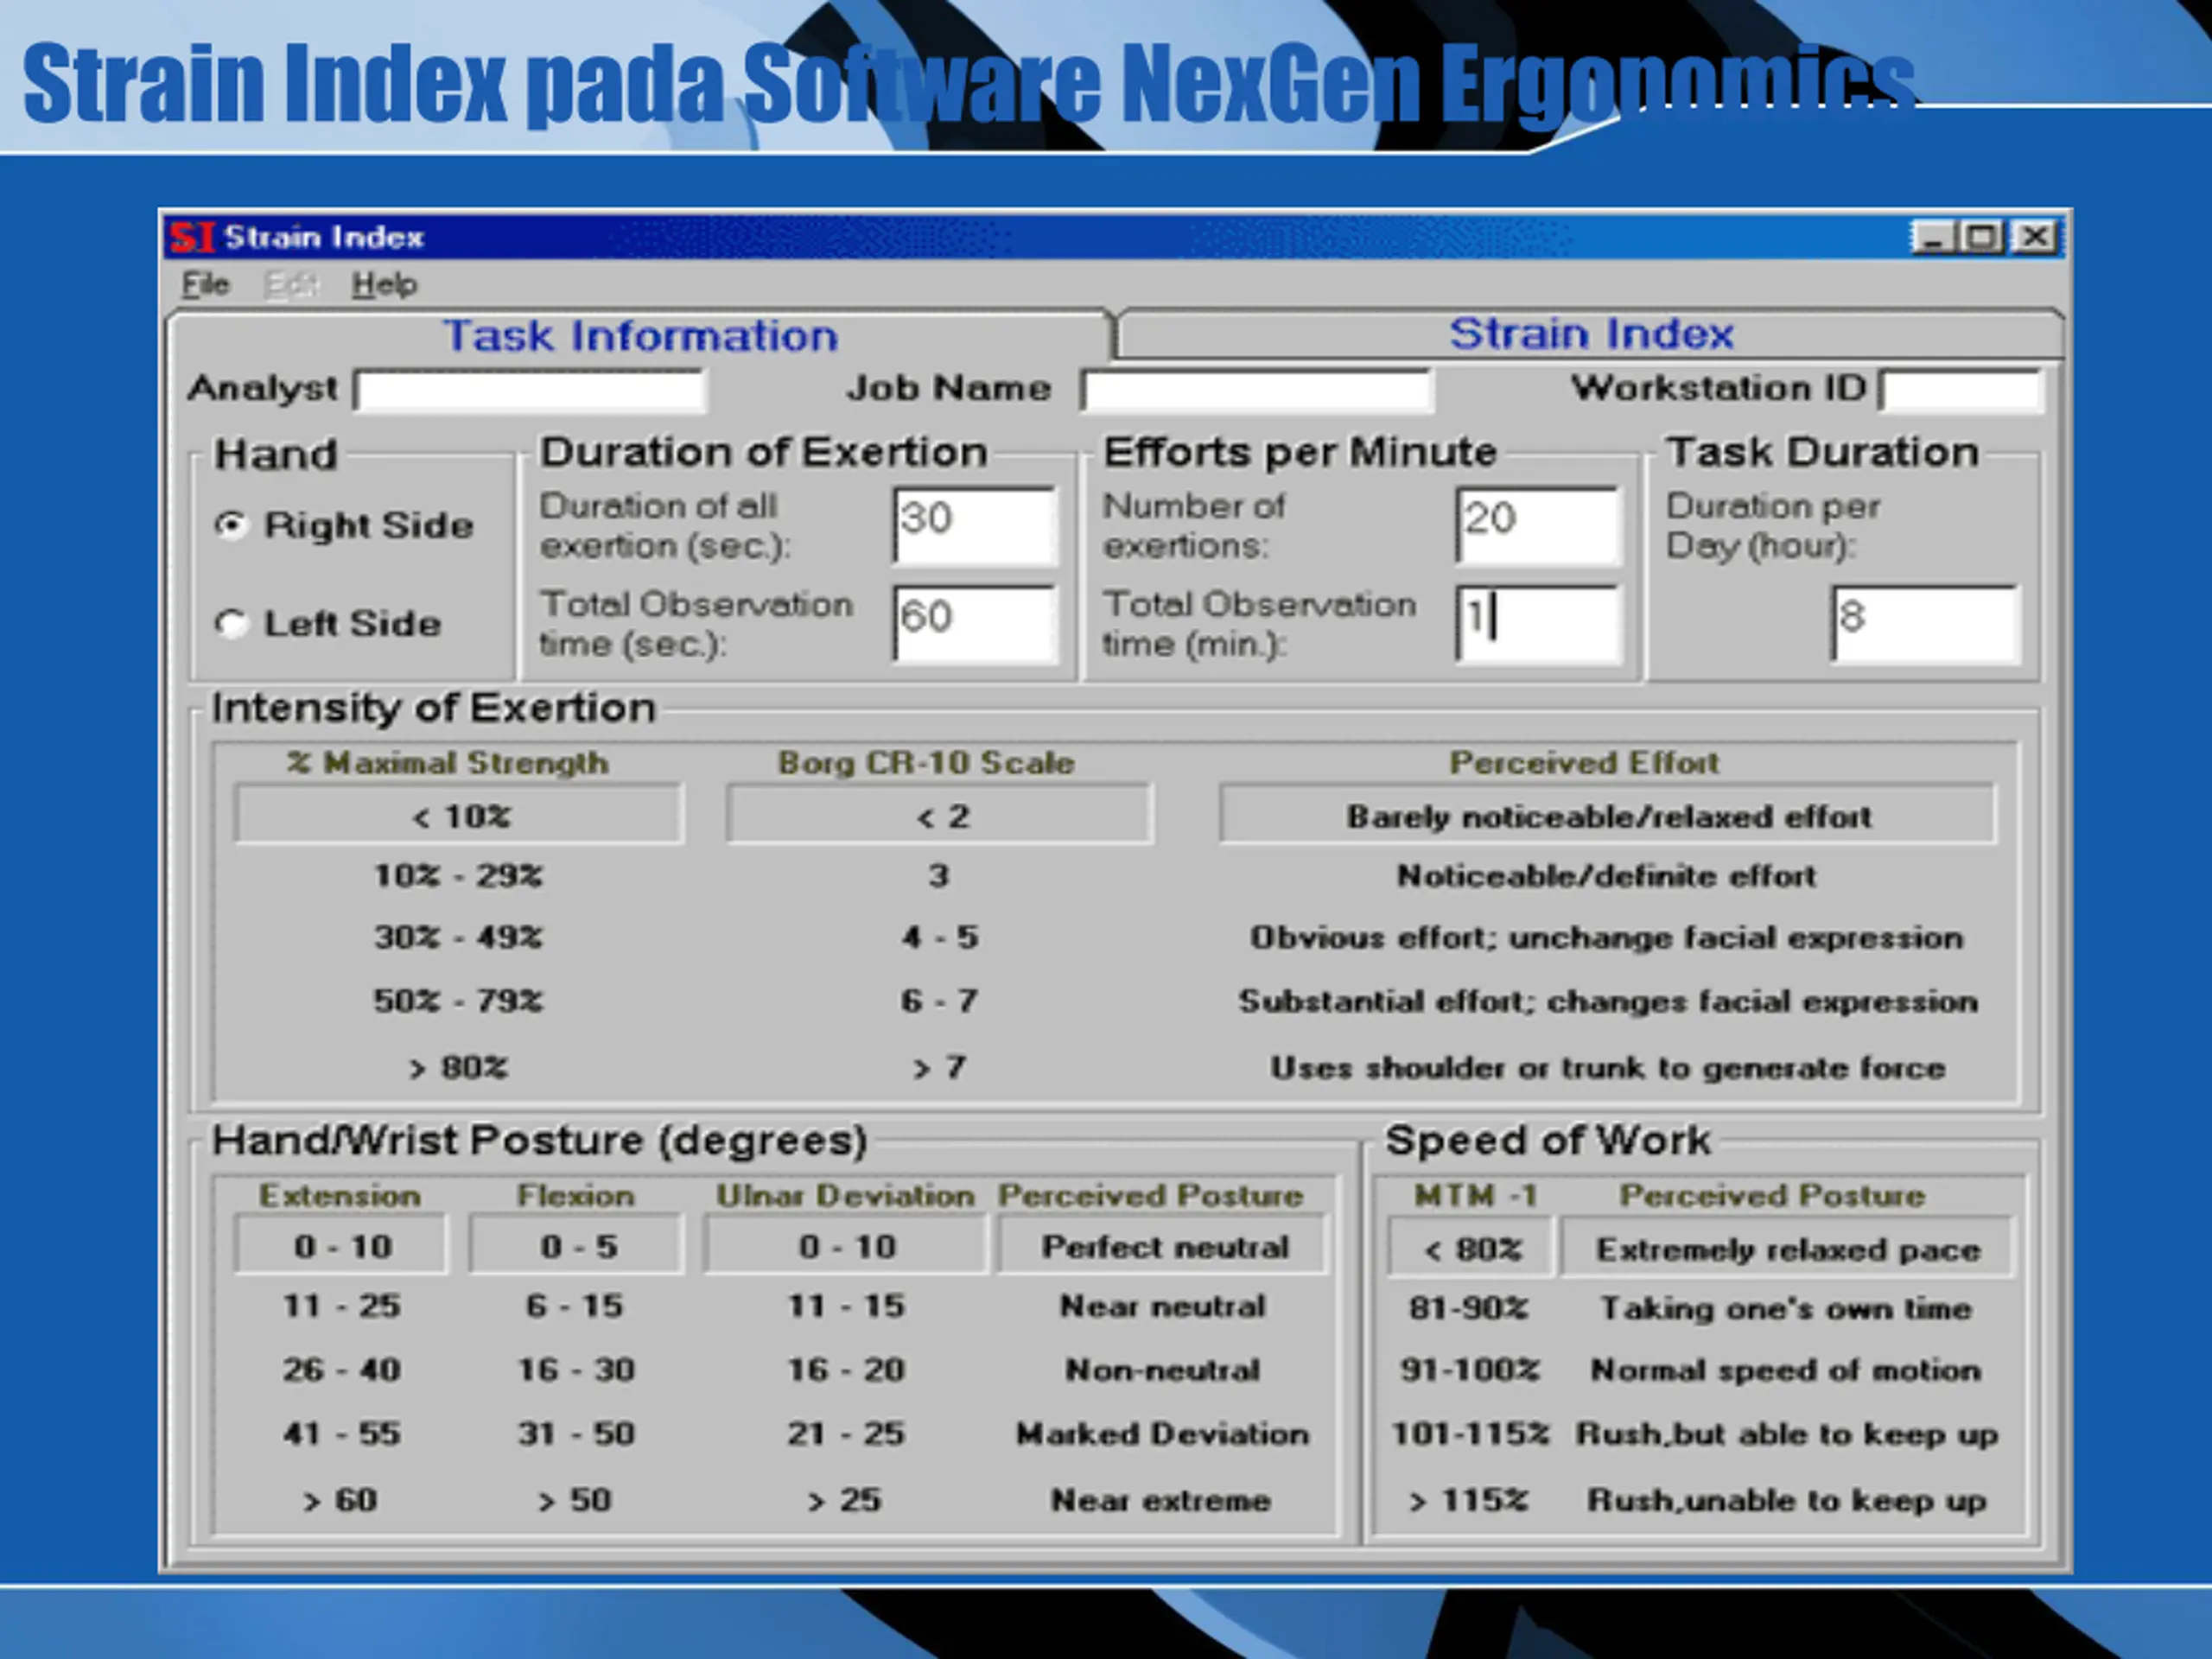Open the Help menu
The width and height of the screenshot is (2212, 1659).
click(384, 285)
